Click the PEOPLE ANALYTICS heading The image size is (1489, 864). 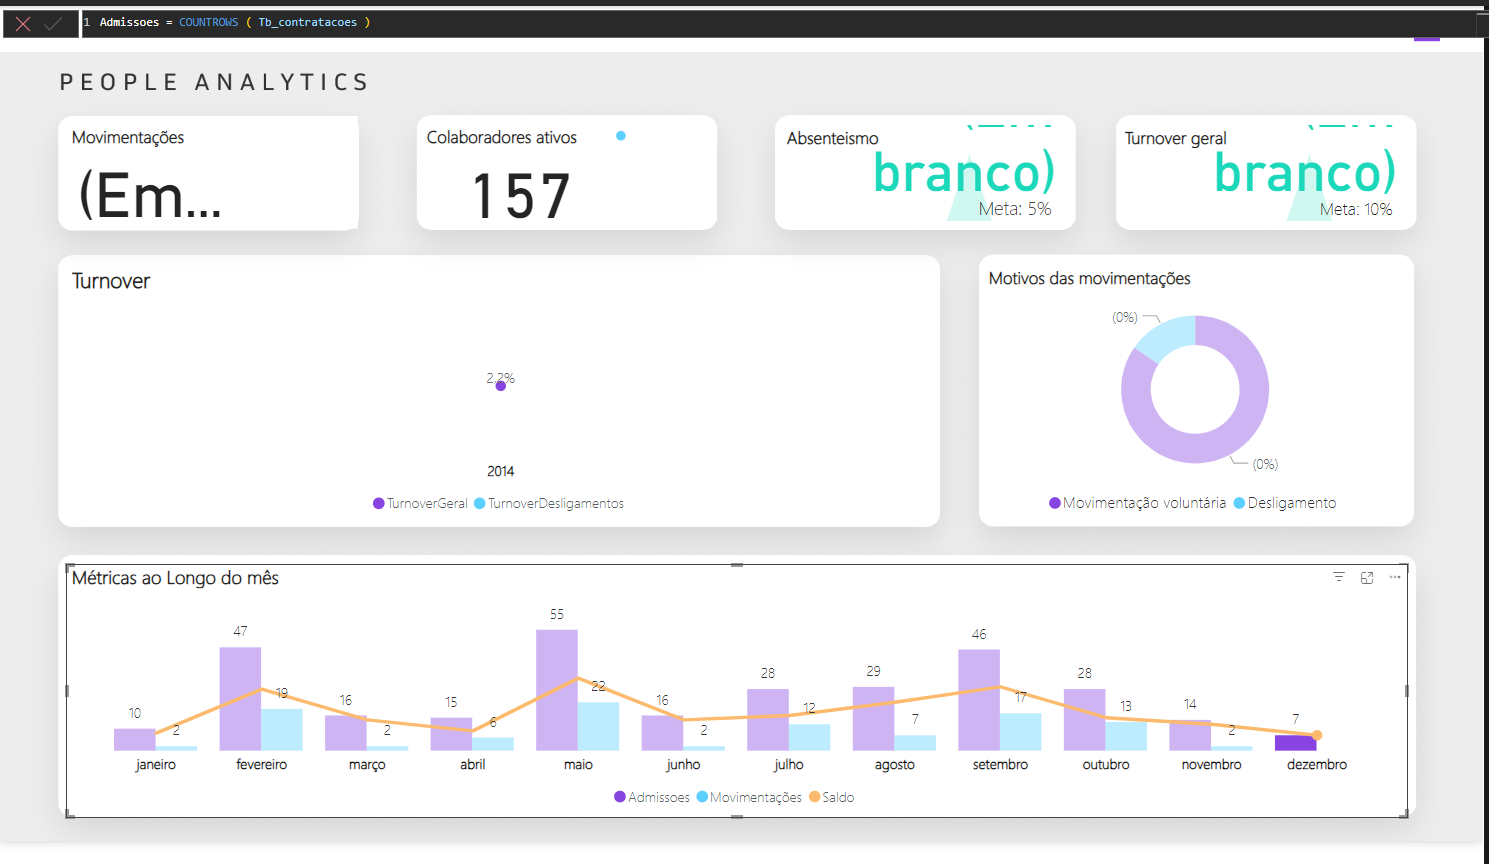click(x=215, y=82)
